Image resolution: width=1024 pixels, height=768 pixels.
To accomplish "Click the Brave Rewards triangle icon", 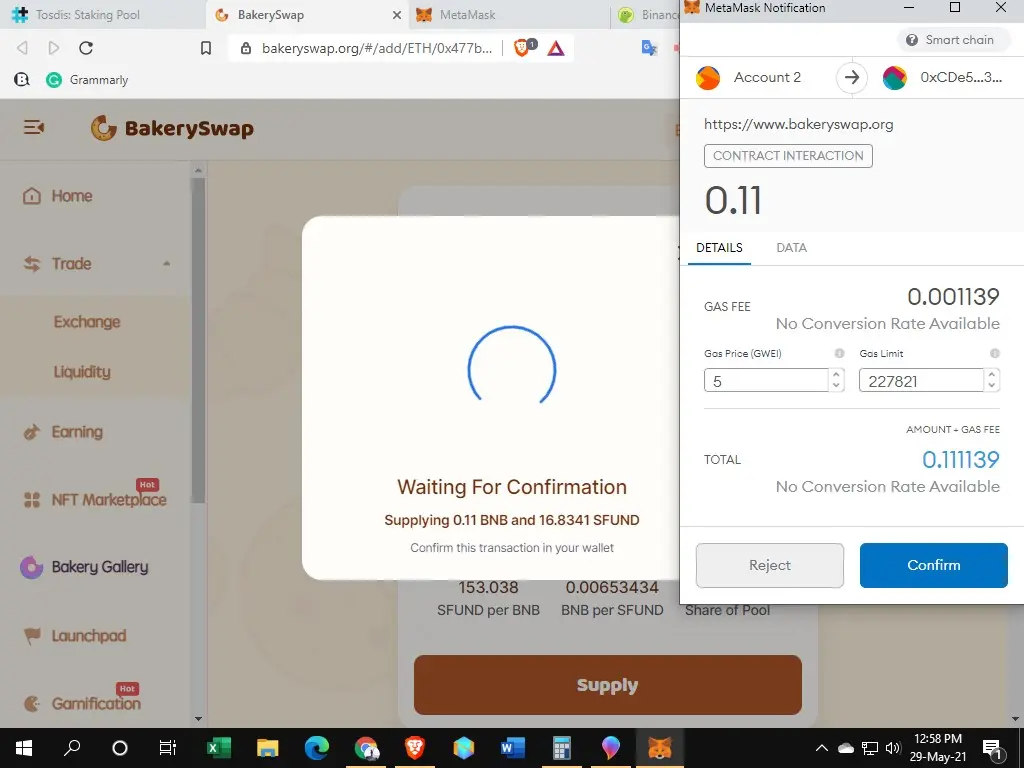I will tap(556, 48).
